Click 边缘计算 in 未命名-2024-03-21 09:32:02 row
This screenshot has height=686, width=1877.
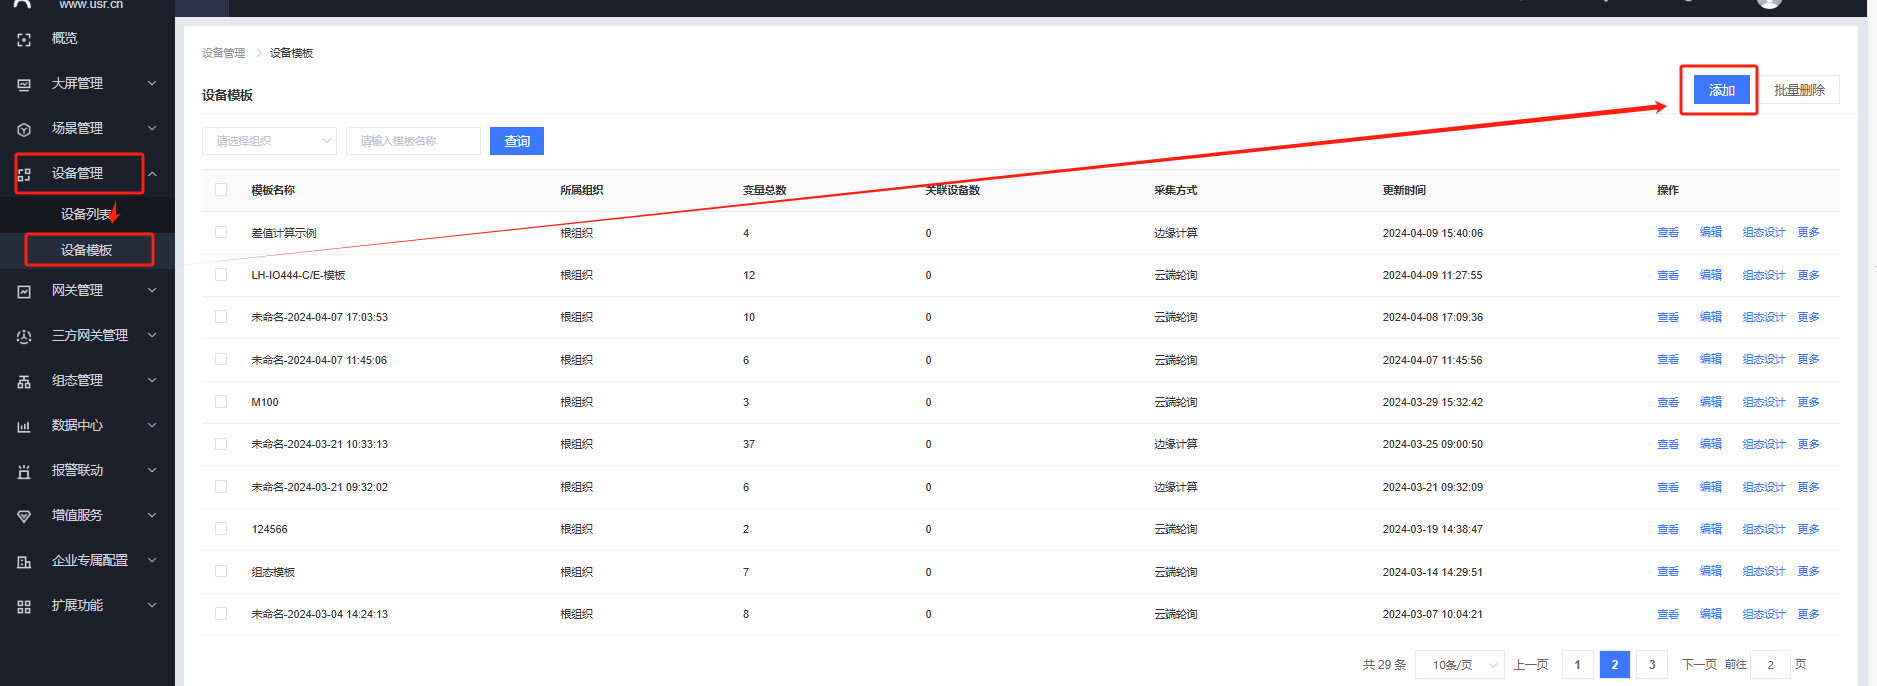click(1176, 487)
